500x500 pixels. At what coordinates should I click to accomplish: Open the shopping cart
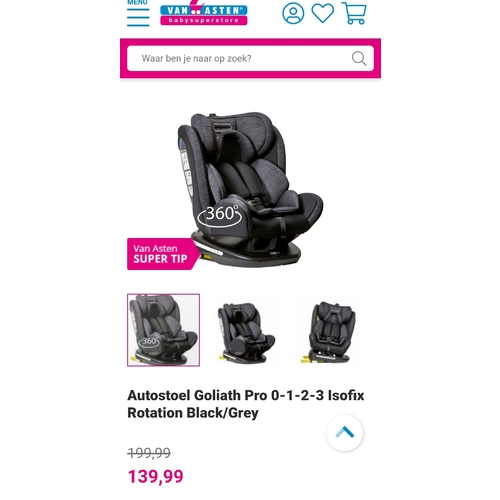tap(354, 13)
